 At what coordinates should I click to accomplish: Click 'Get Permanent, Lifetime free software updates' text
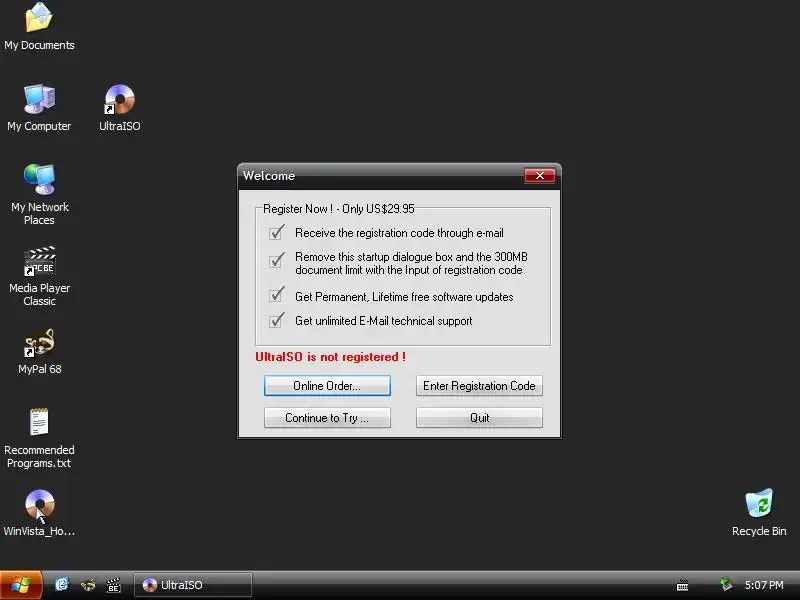point(404,297)
